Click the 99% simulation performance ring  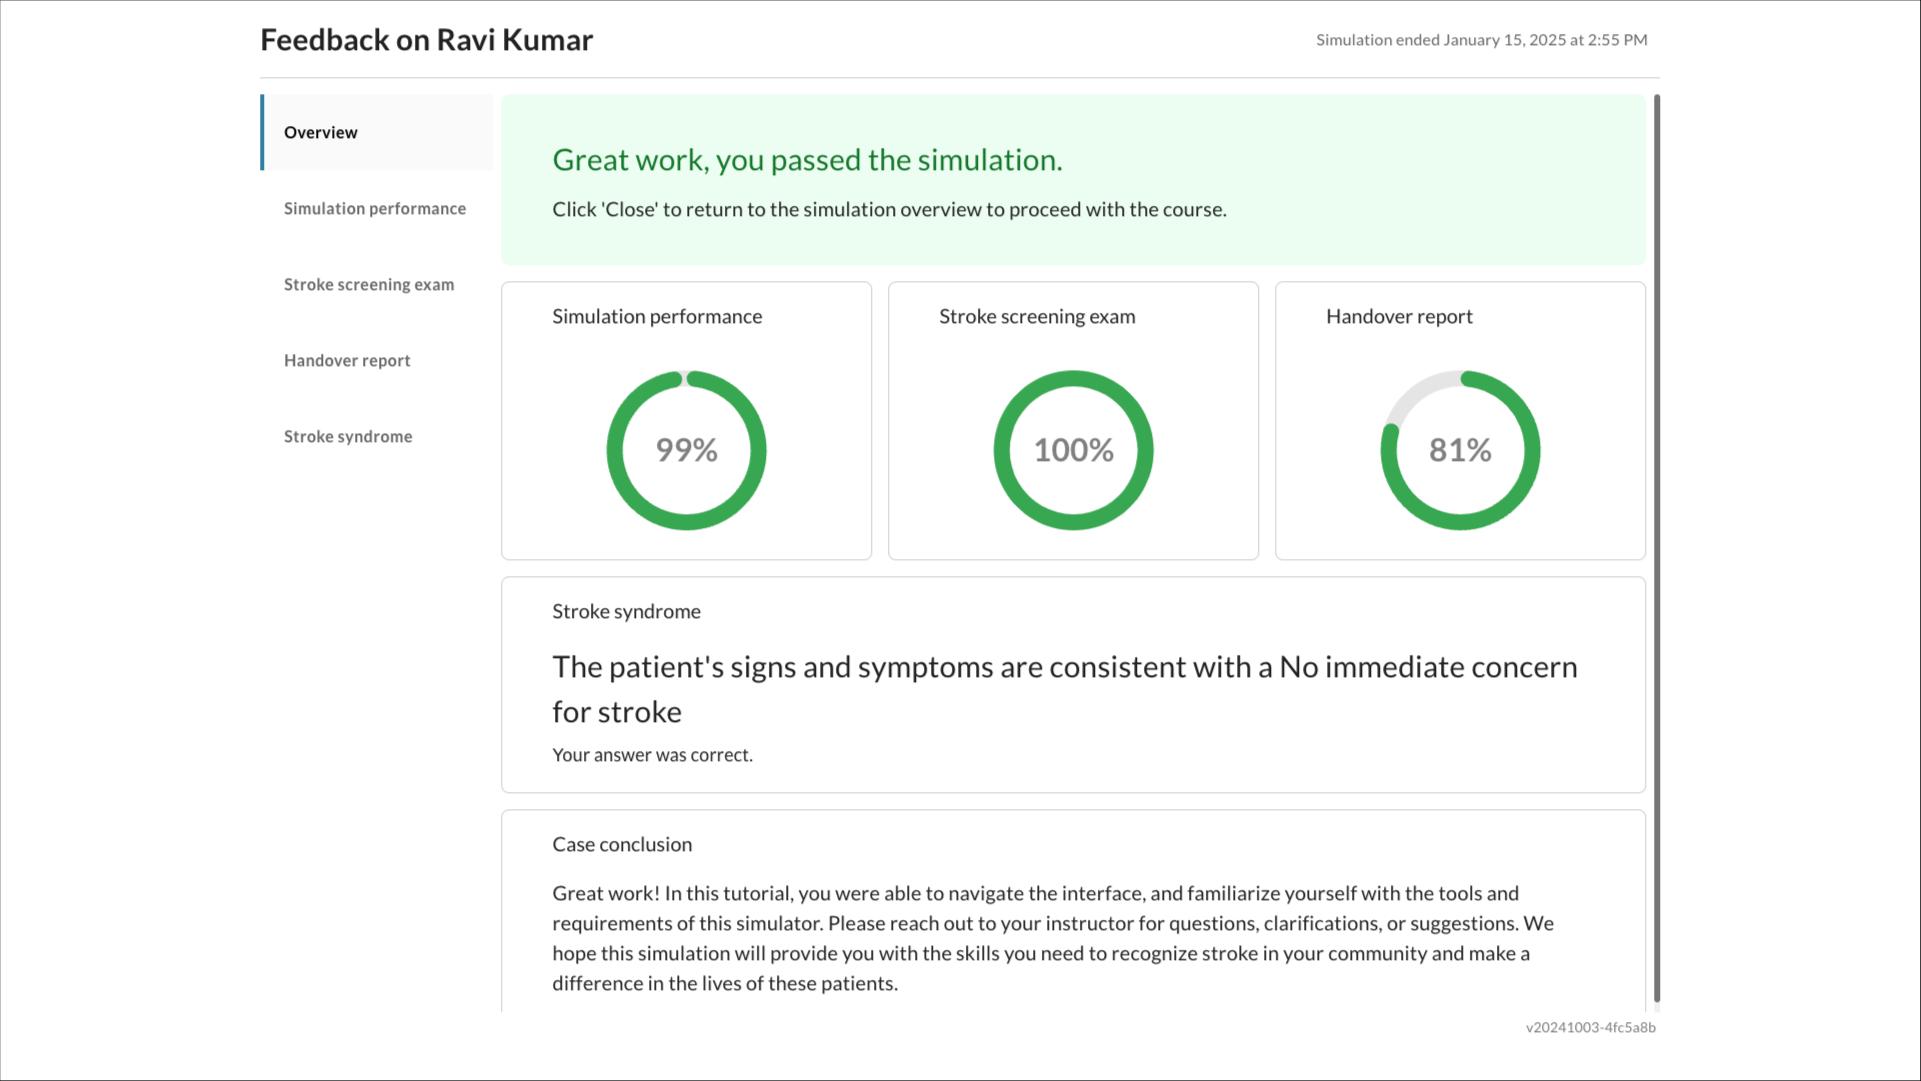tap(686, 450)
